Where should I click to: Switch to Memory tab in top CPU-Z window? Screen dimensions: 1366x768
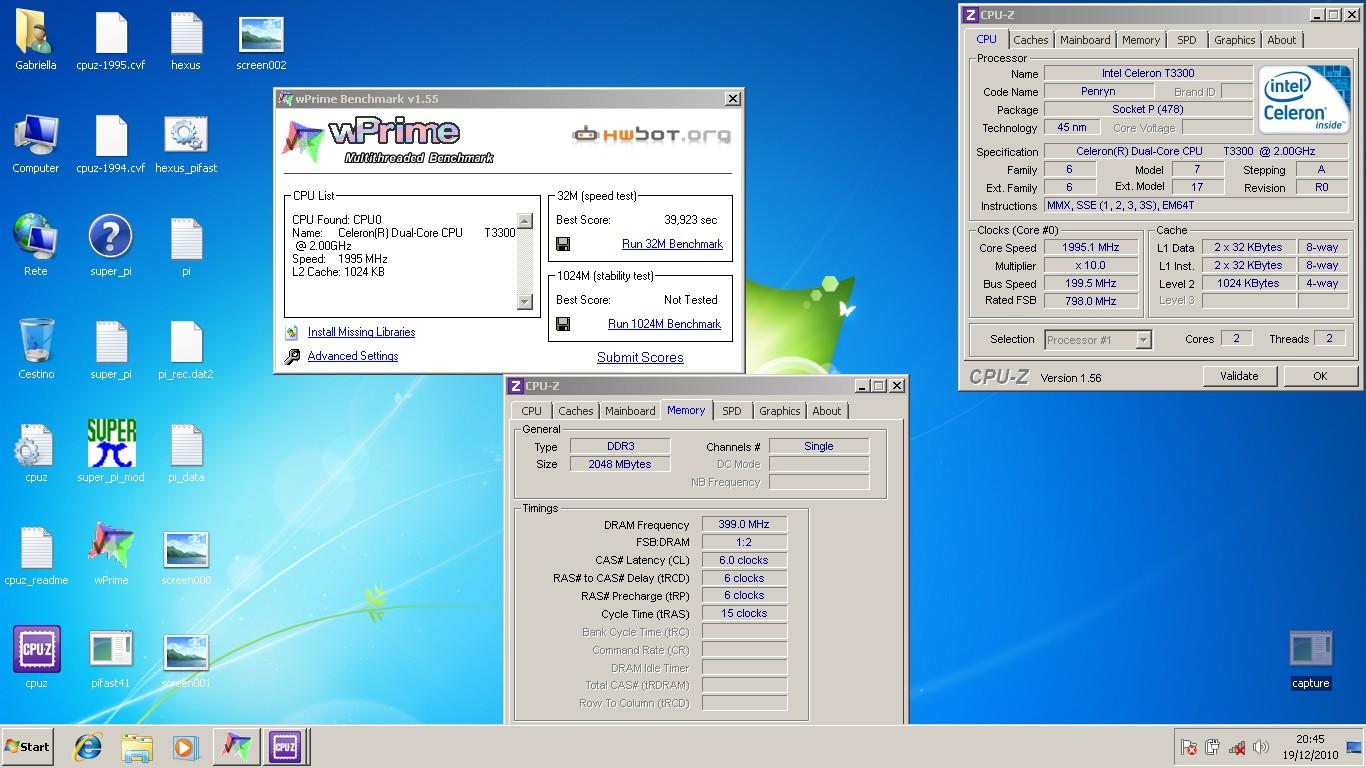[1141, 40]
